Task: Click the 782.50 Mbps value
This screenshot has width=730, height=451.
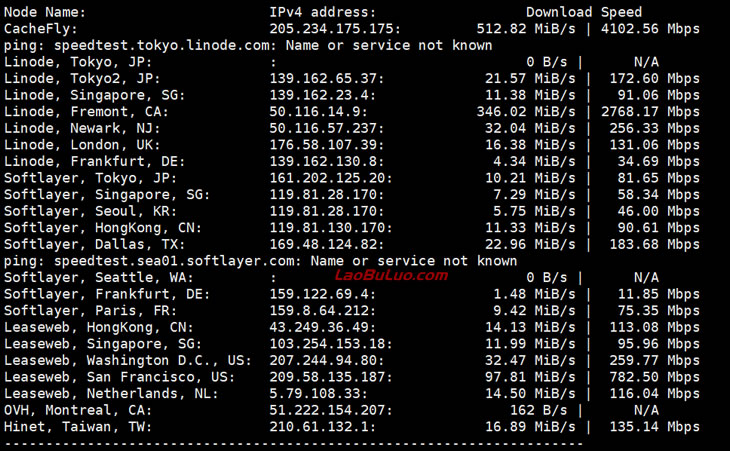Action: tap(655, 377)
